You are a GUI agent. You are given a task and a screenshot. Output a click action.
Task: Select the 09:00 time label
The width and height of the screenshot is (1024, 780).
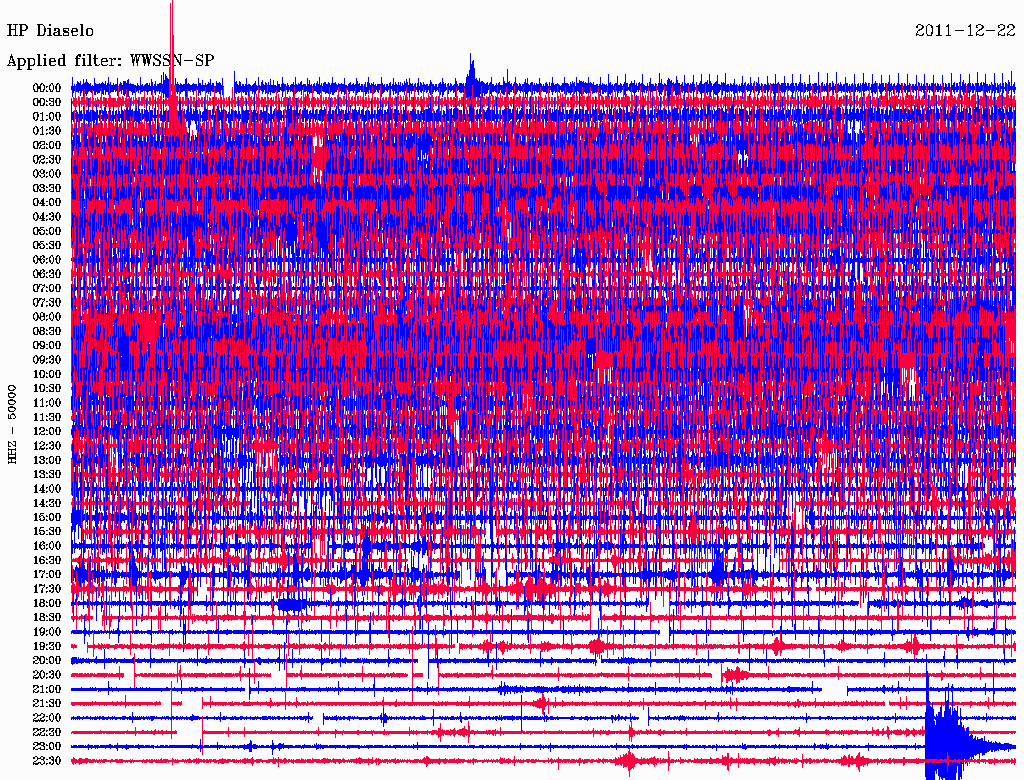[47, 346]
